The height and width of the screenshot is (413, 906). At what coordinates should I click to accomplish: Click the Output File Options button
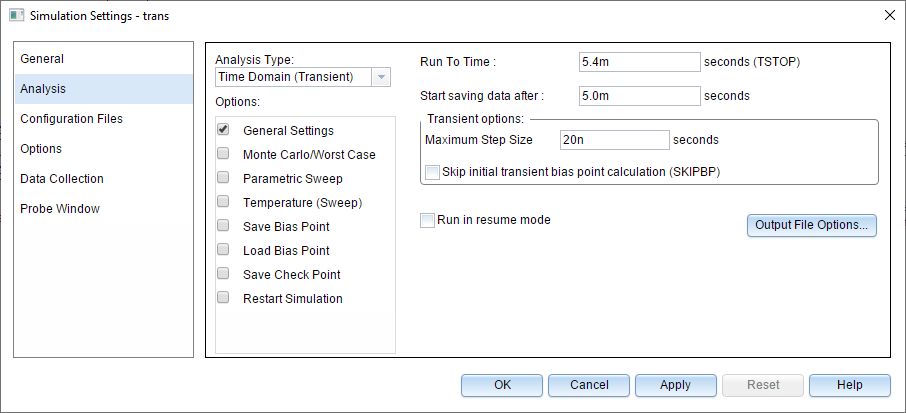(x=812, y=226)
